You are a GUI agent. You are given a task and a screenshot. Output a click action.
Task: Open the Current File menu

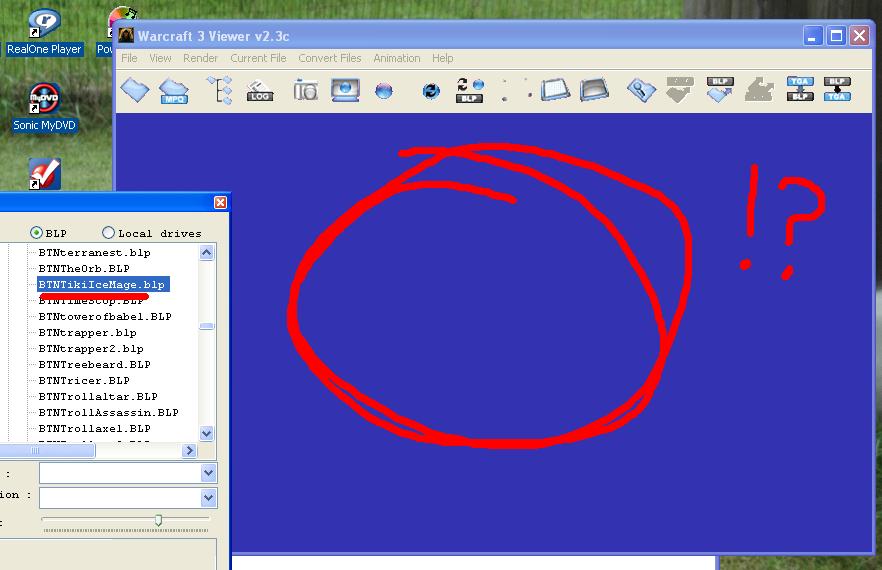(258, 58)
